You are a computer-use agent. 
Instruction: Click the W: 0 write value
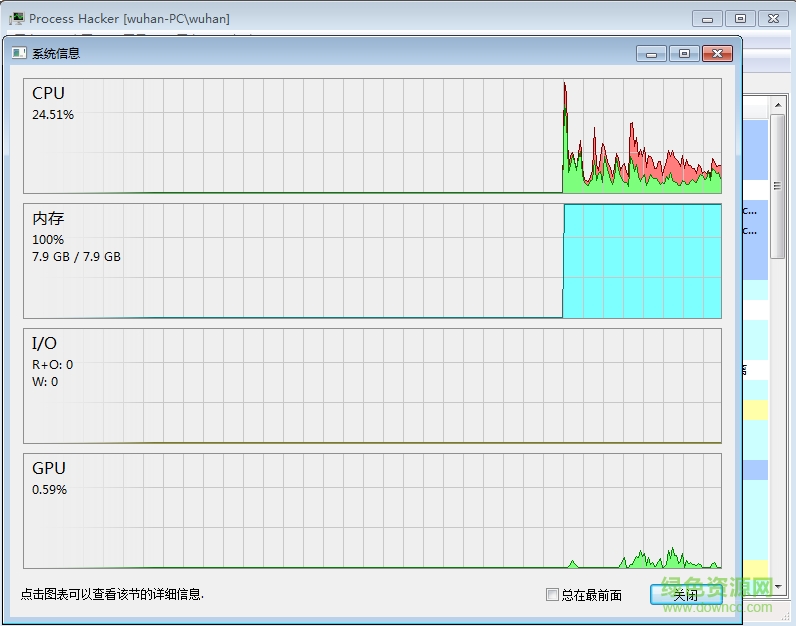(45, 382)
